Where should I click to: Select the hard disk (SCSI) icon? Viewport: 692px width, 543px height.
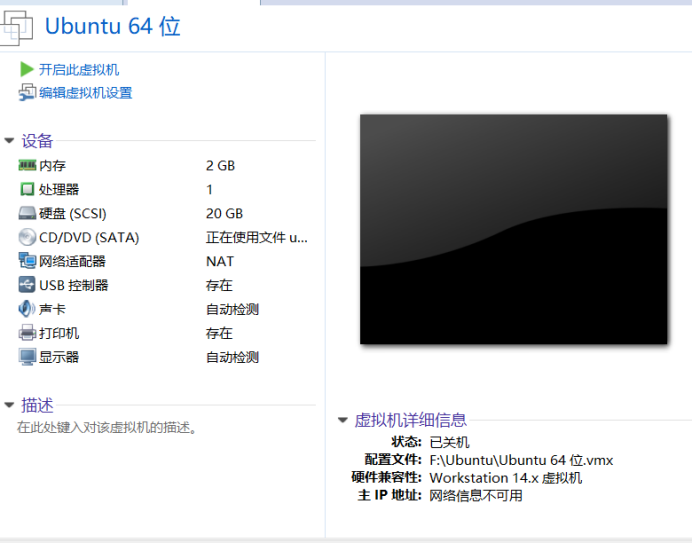tap(27, 213)
